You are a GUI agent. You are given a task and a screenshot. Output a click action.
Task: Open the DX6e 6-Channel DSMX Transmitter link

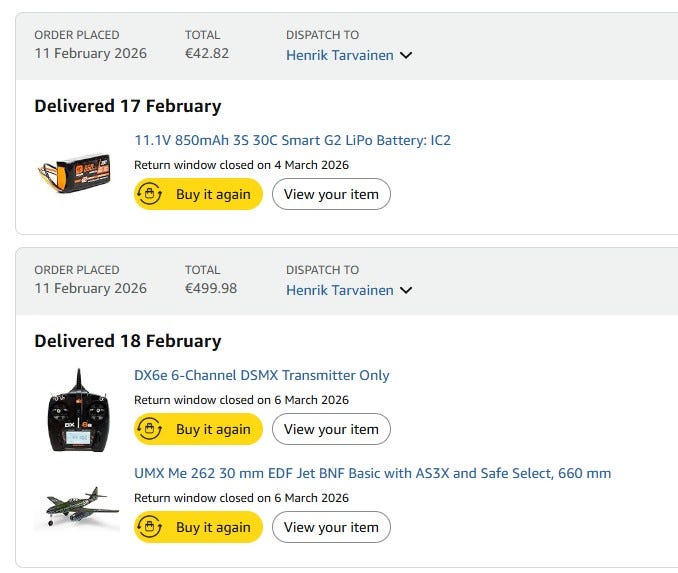click(261, 375)
